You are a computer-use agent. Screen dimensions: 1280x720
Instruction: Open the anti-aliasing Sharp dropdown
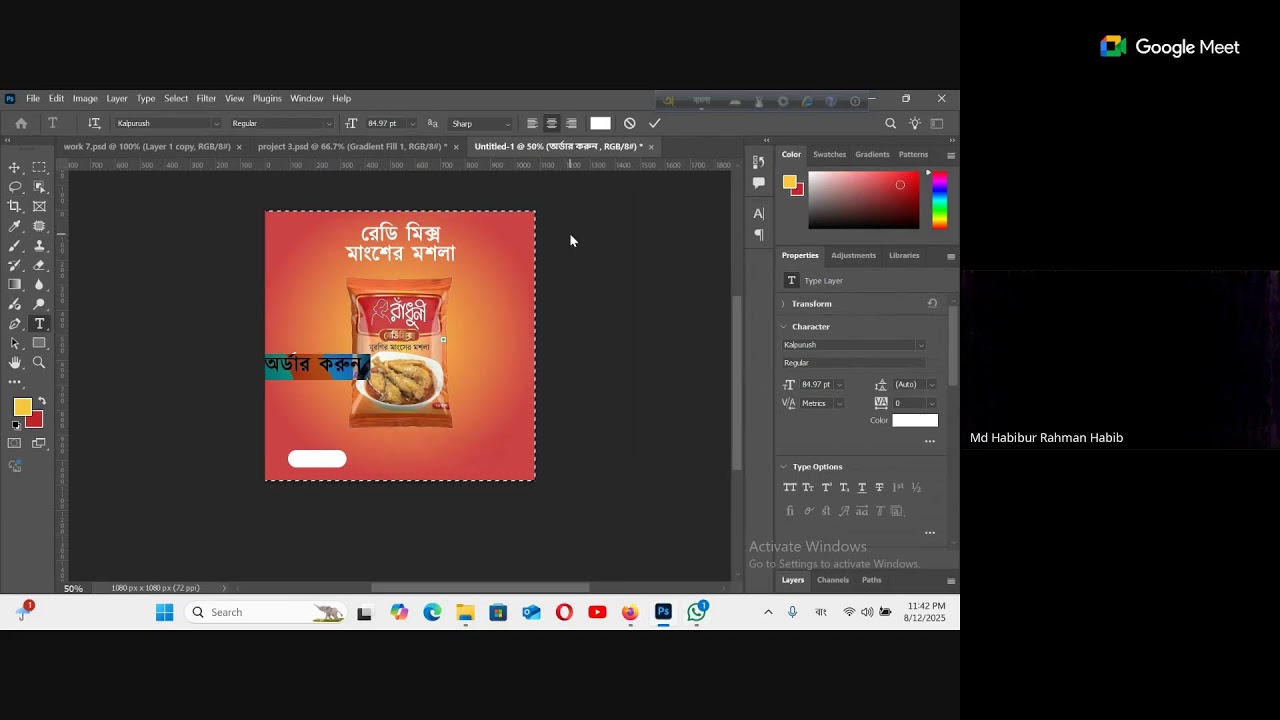pos(481,124)
